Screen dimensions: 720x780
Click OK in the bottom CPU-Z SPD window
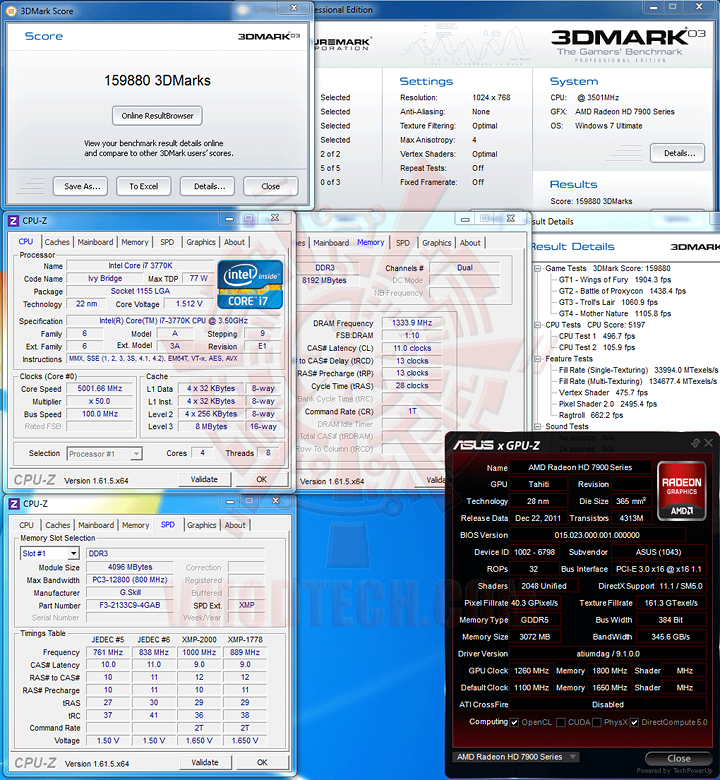(262, 763)
